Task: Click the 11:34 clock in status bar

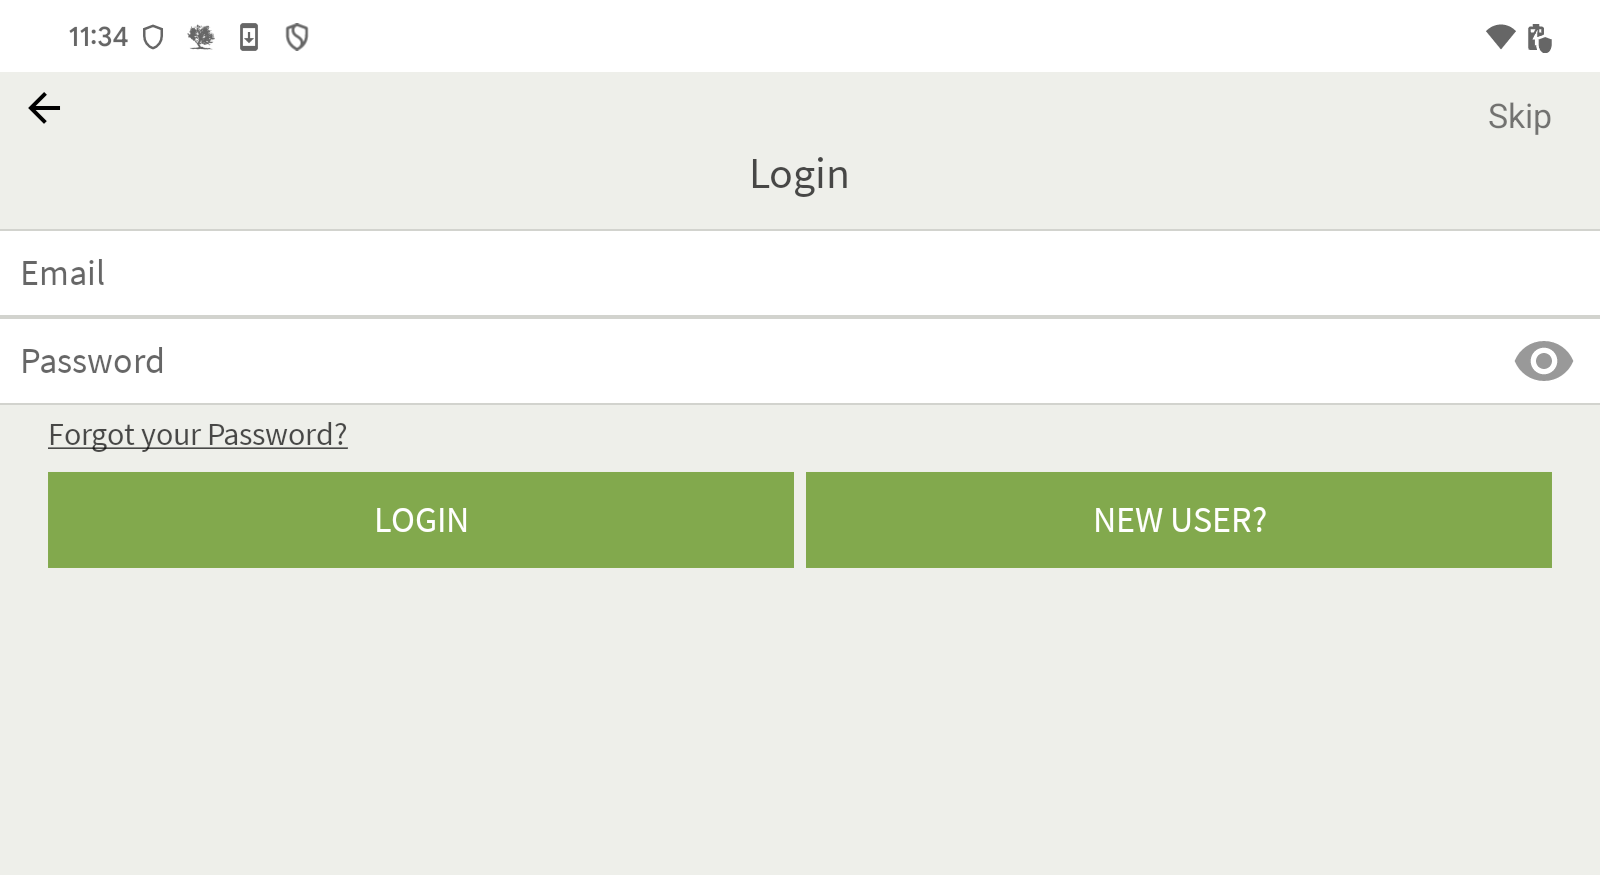Action: click(98, 38)
